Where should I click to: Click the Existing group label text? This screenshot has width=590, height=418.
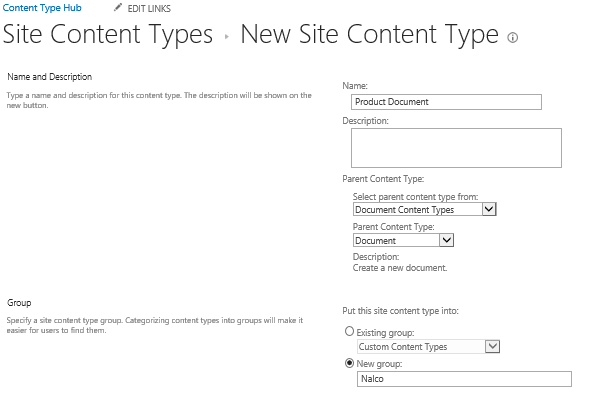pyautogui.click(x=385, y=333)
